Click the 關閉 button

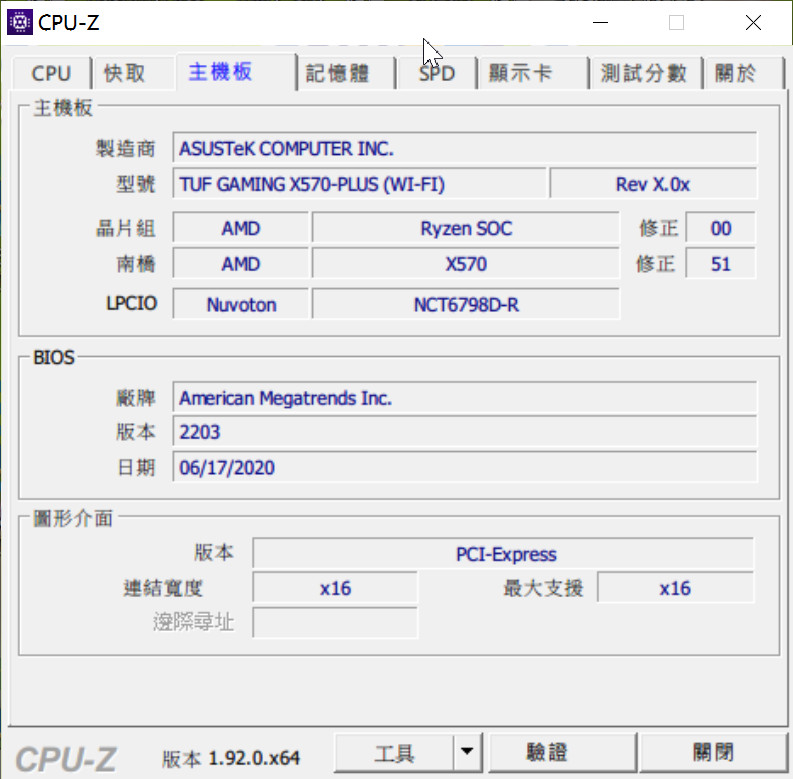coord(713,753)
